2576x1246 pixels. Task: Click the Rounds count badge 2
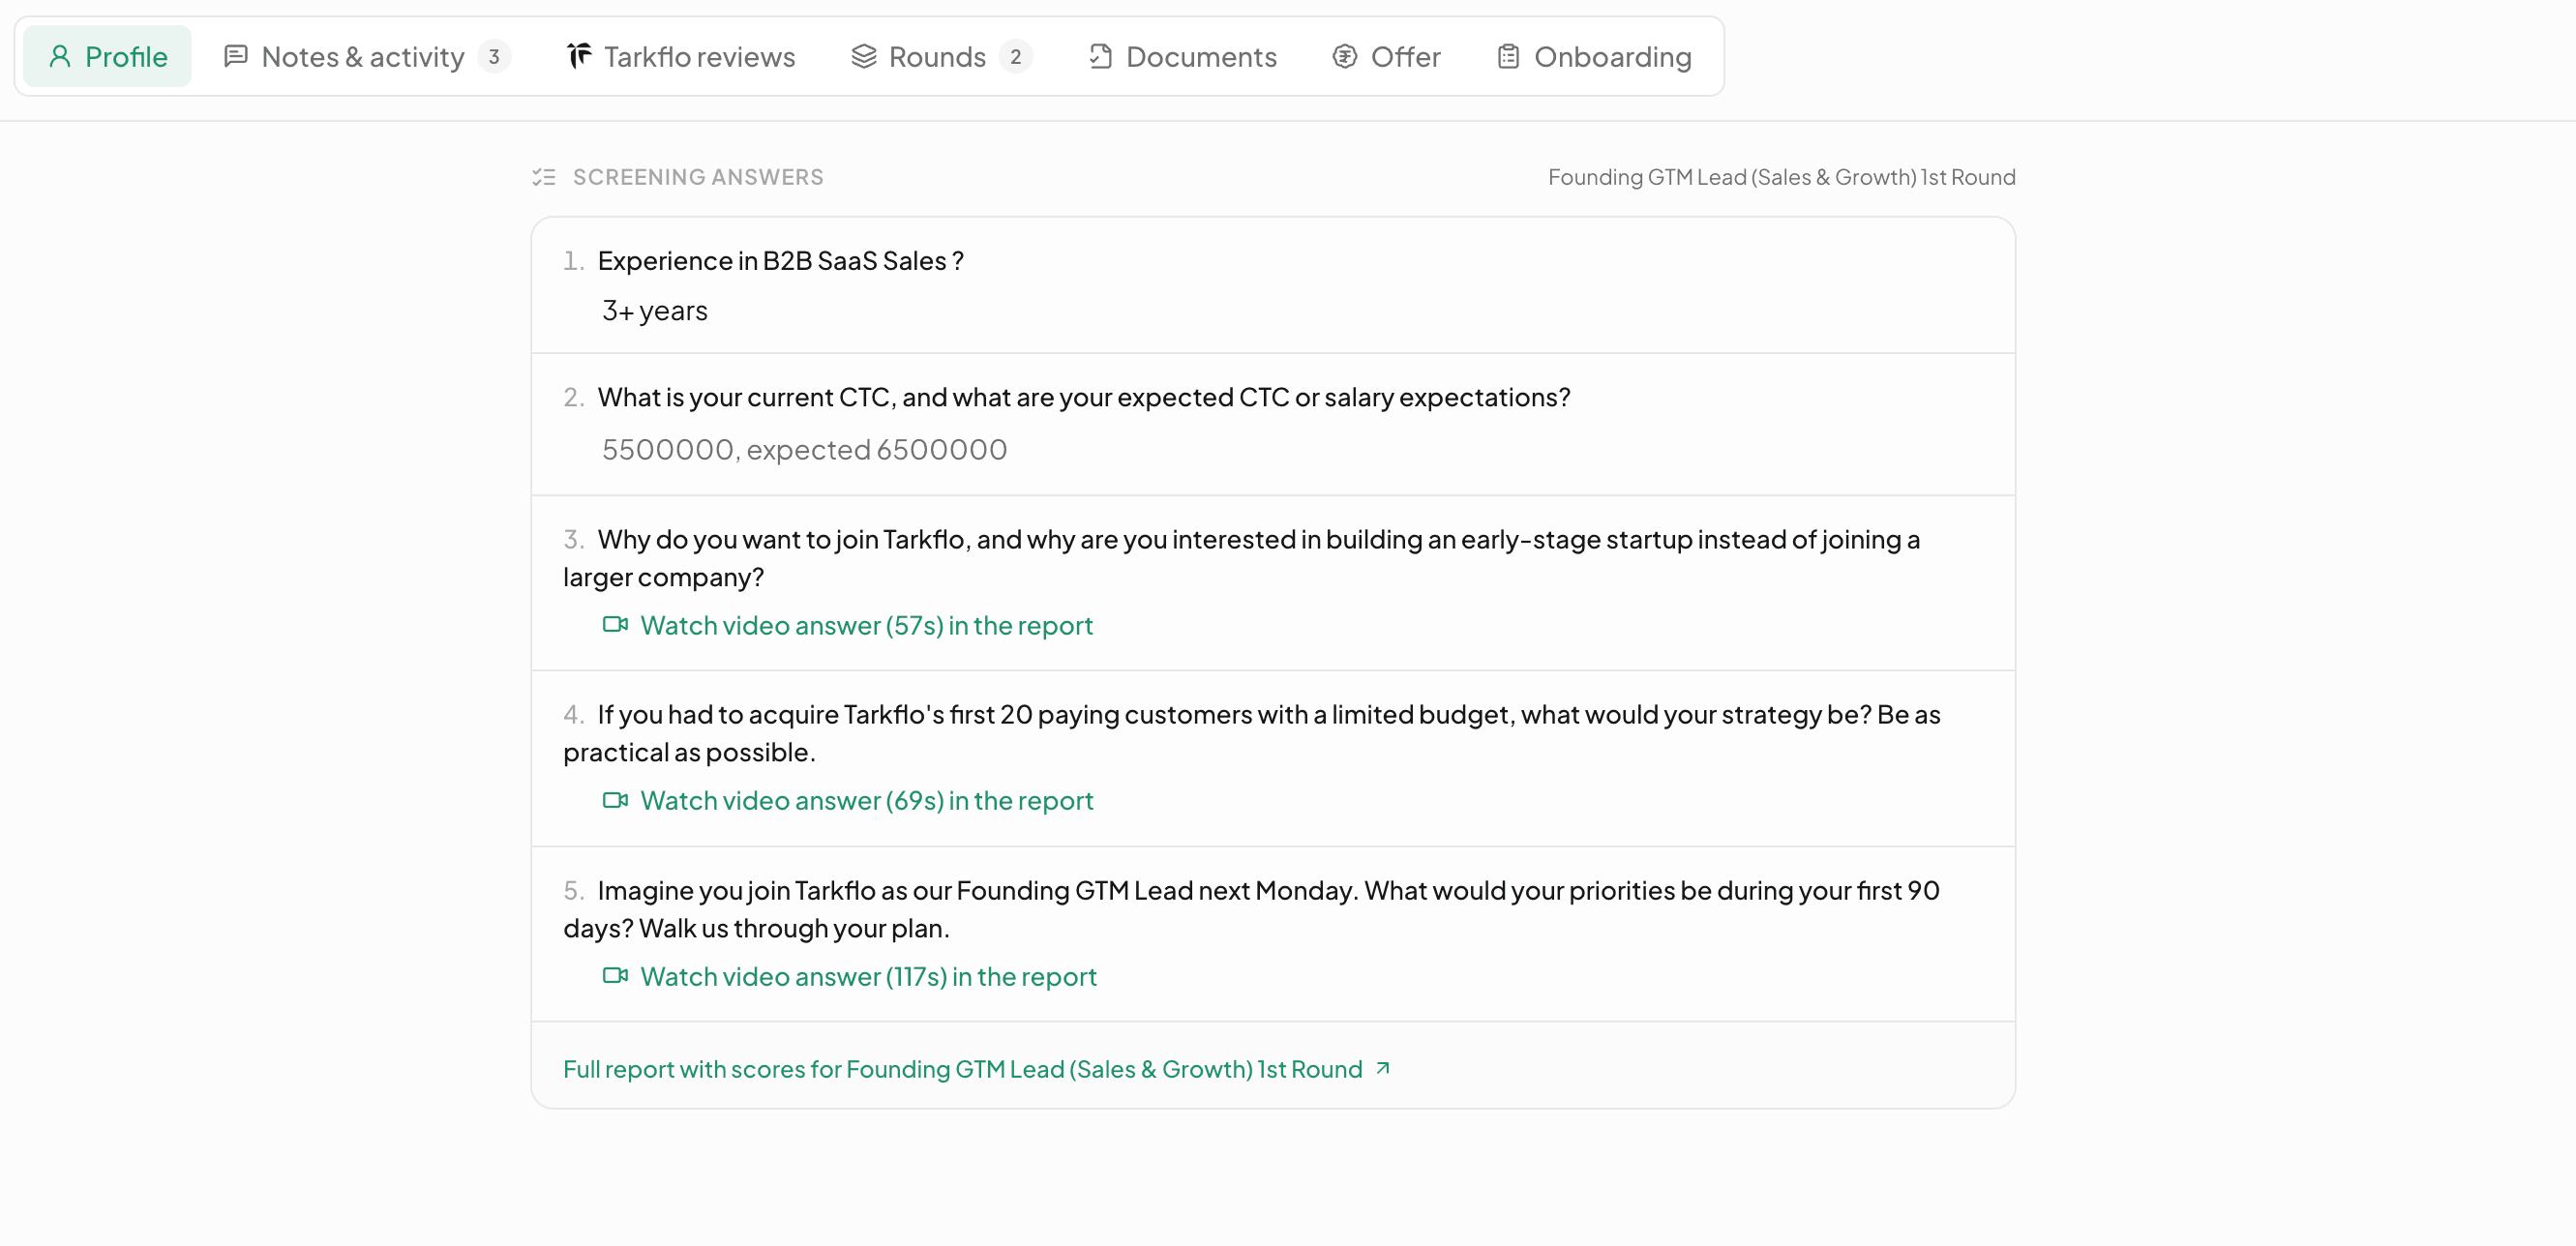[1016, 56]
